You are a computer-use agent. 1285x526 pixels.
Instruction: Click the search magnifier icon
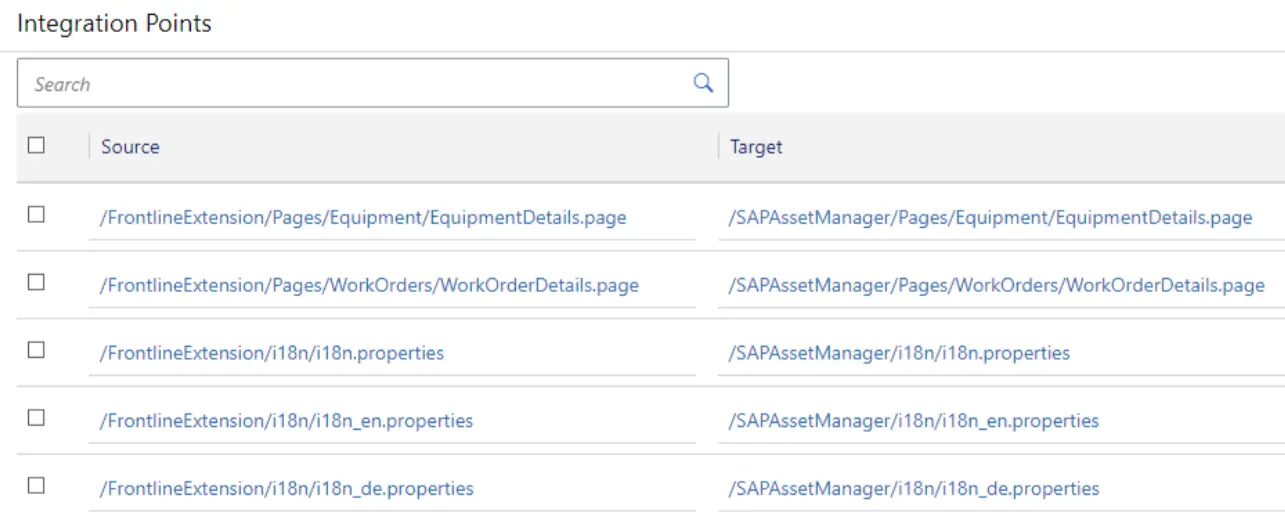703,83
